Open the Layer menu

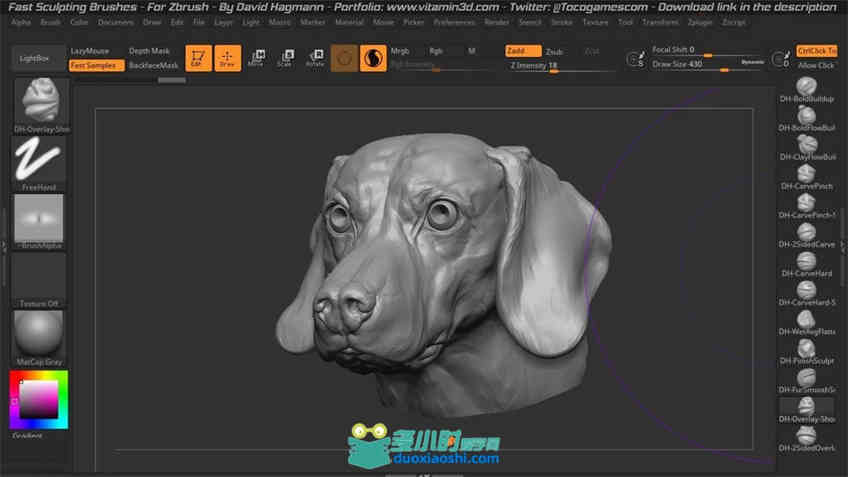pos(223,23)
